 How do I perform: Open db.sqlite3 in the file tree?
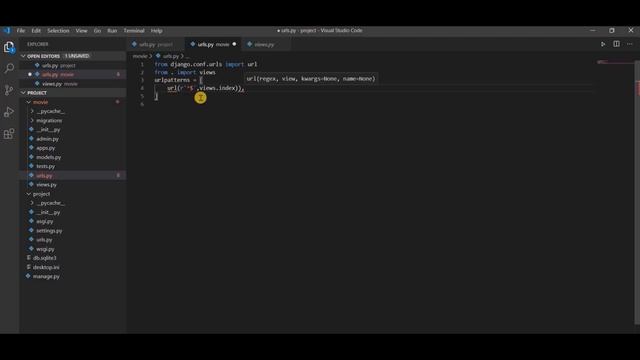pyautogui.click(x=73, y=258)
